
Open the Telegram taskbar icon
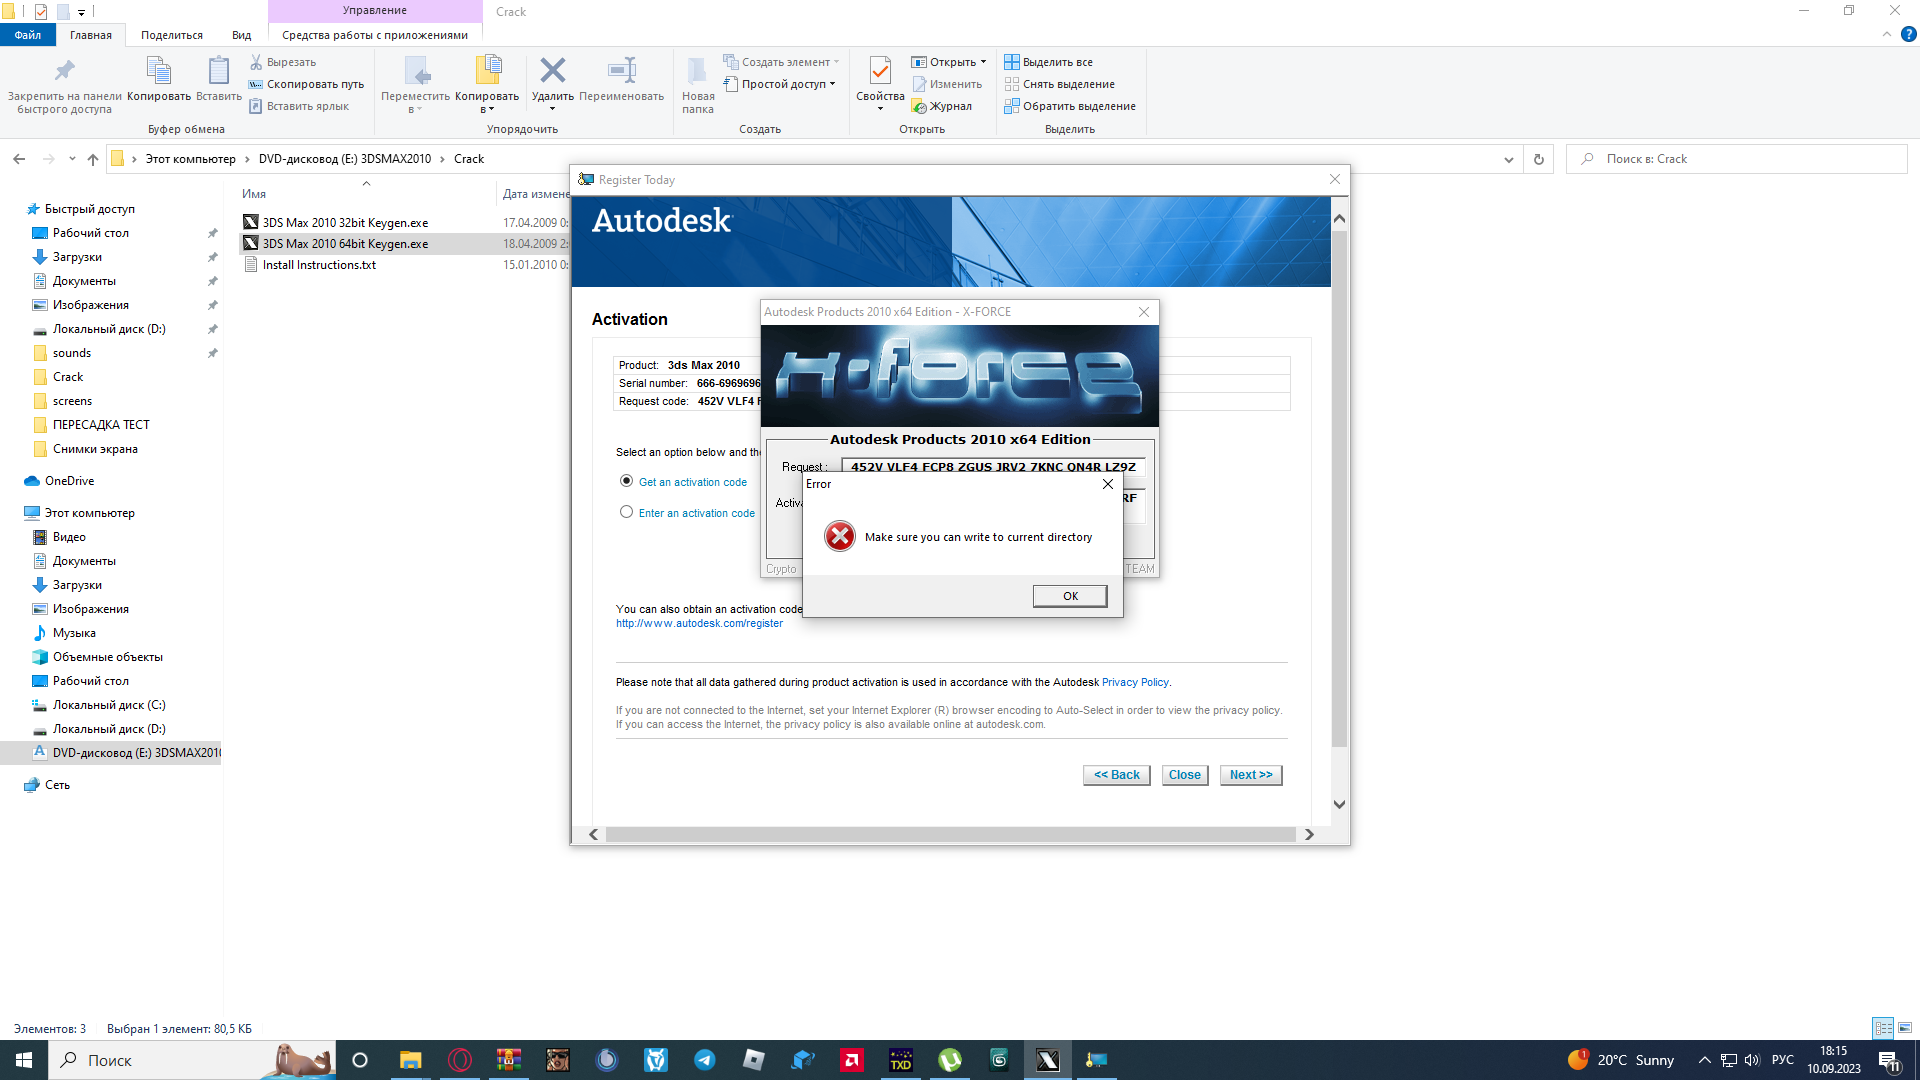(x=705, y=1060)
